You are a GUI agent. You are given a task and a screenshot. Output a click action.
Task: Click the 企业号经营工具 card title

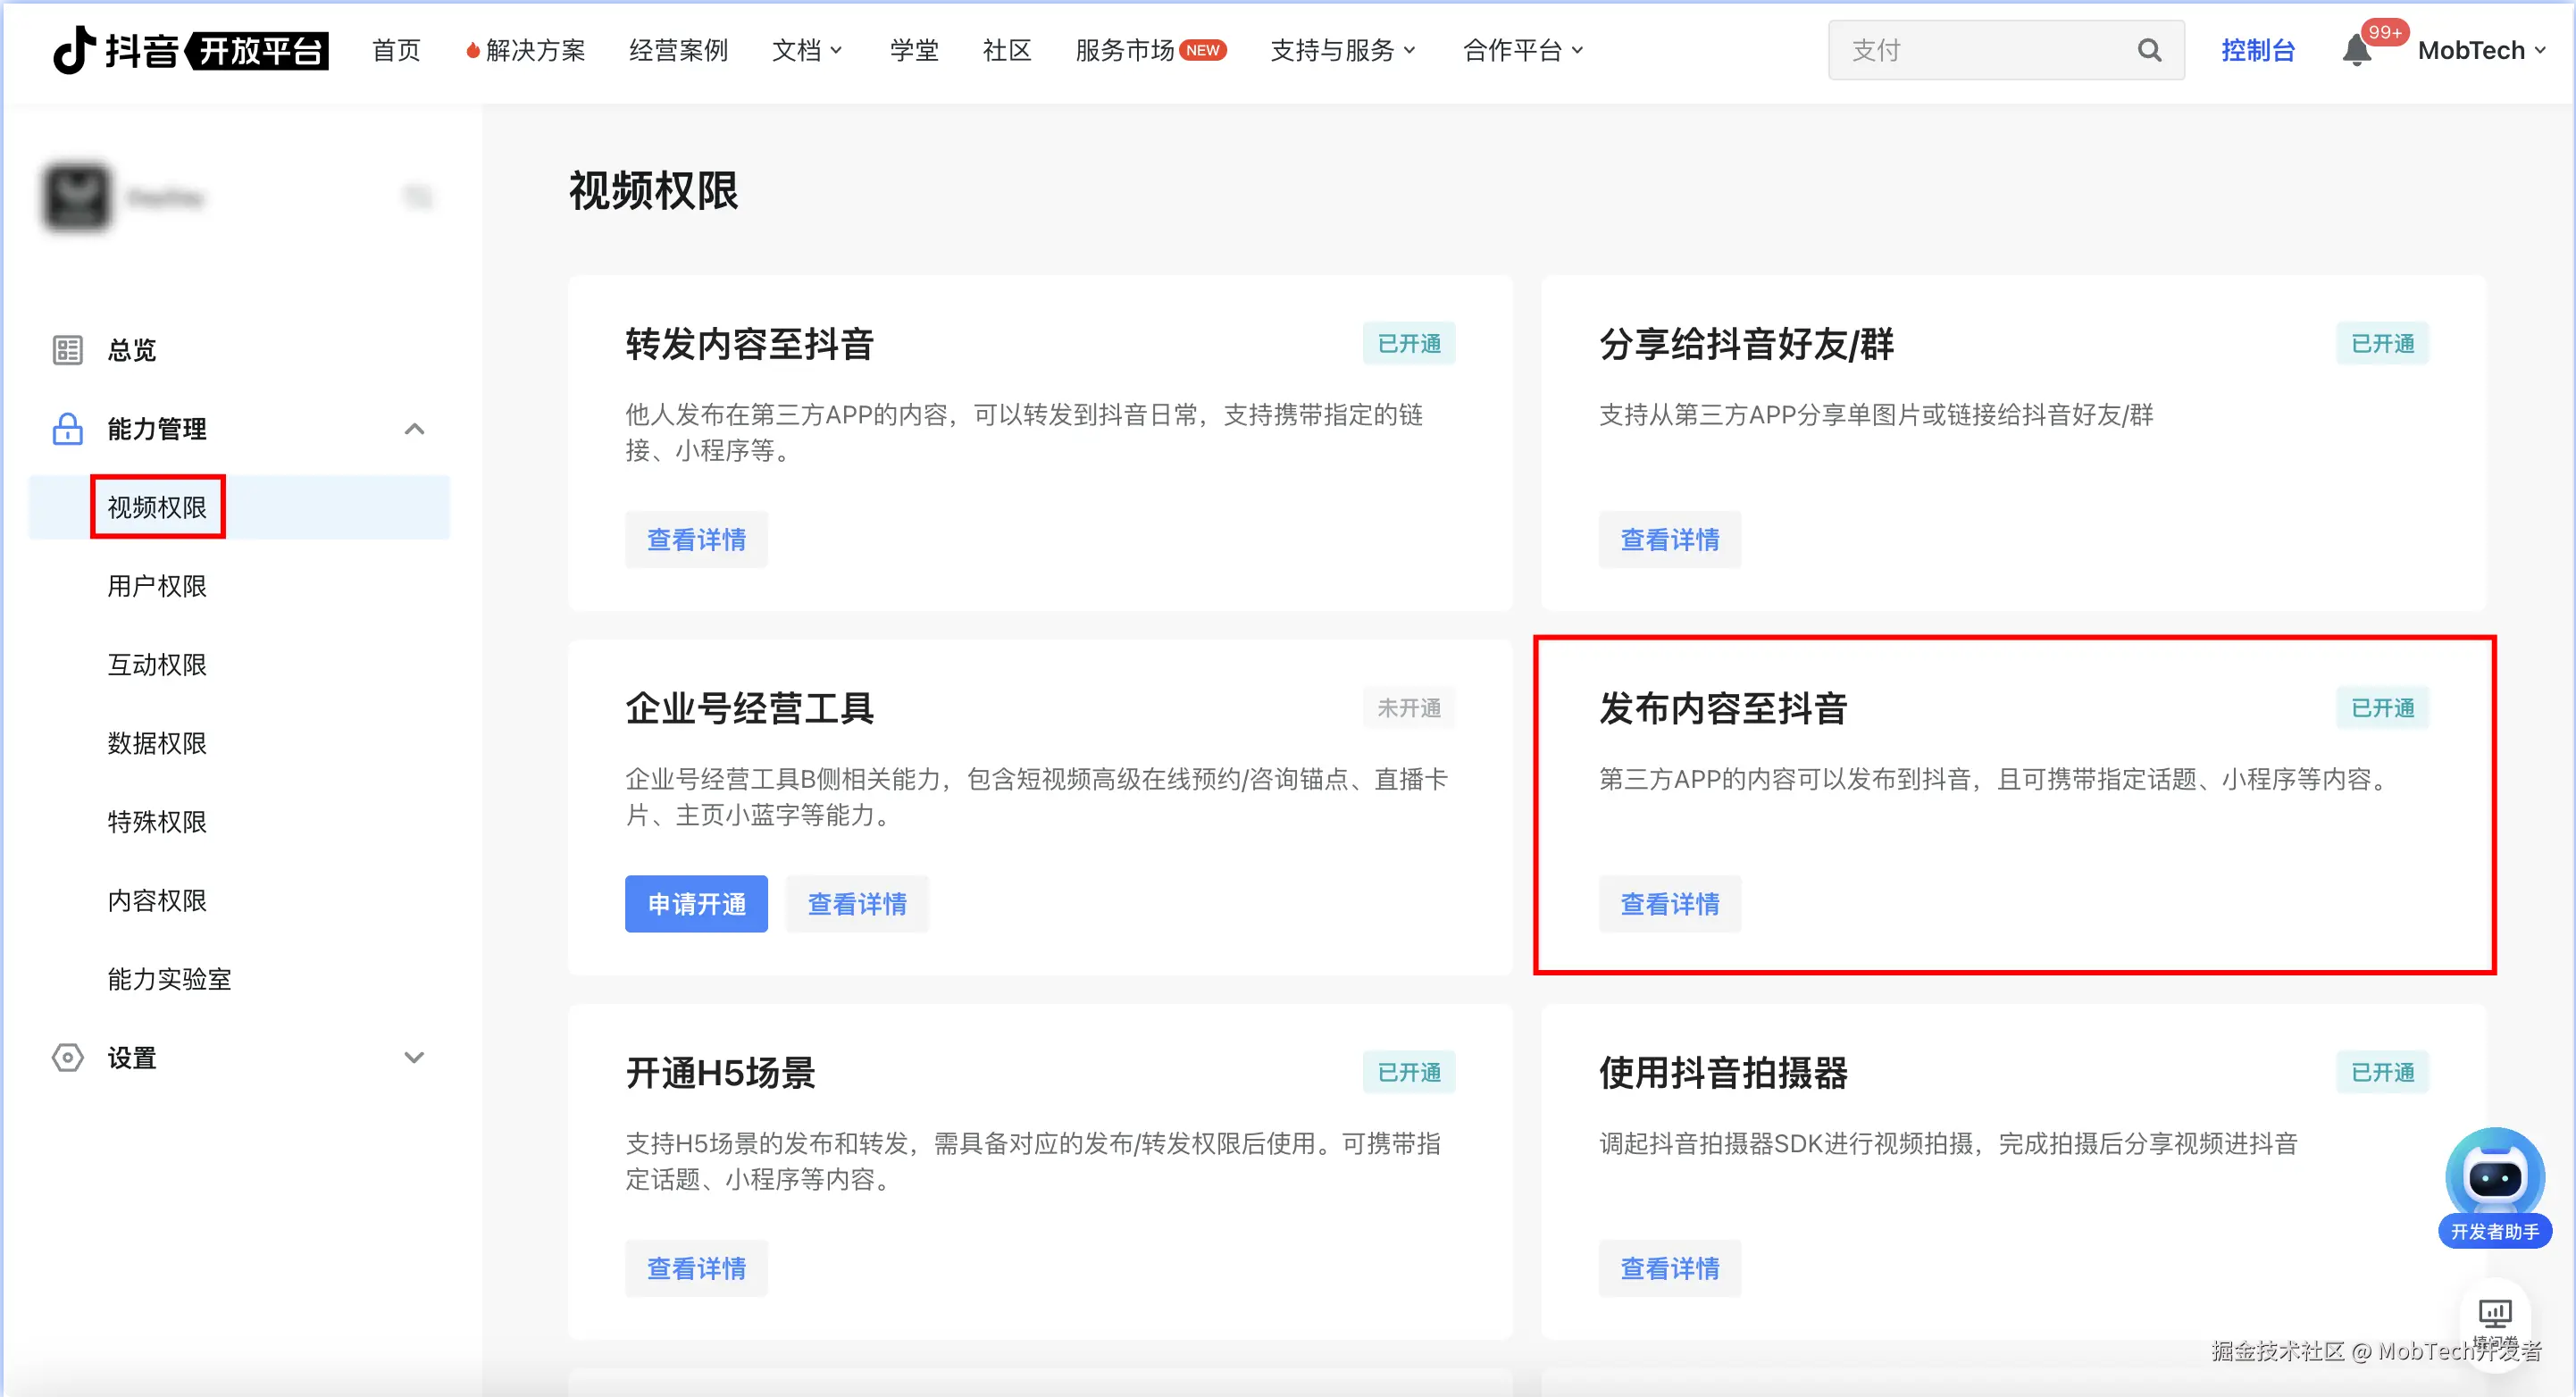point(749,708)
